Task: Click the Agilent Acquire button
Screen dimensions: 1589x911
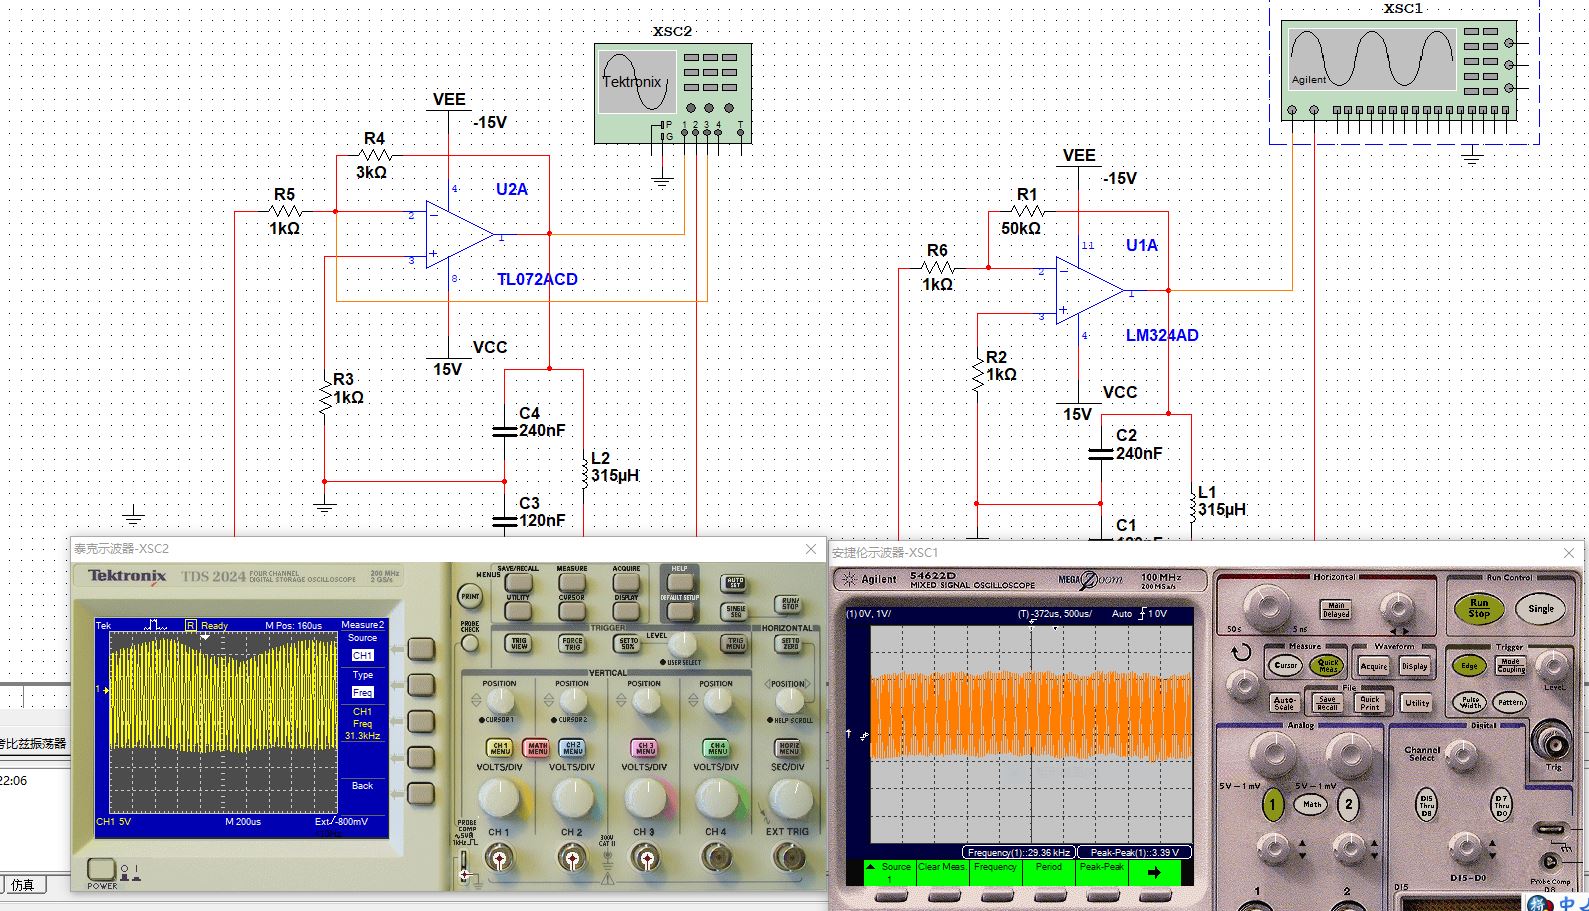Action: coord(1374,666)
